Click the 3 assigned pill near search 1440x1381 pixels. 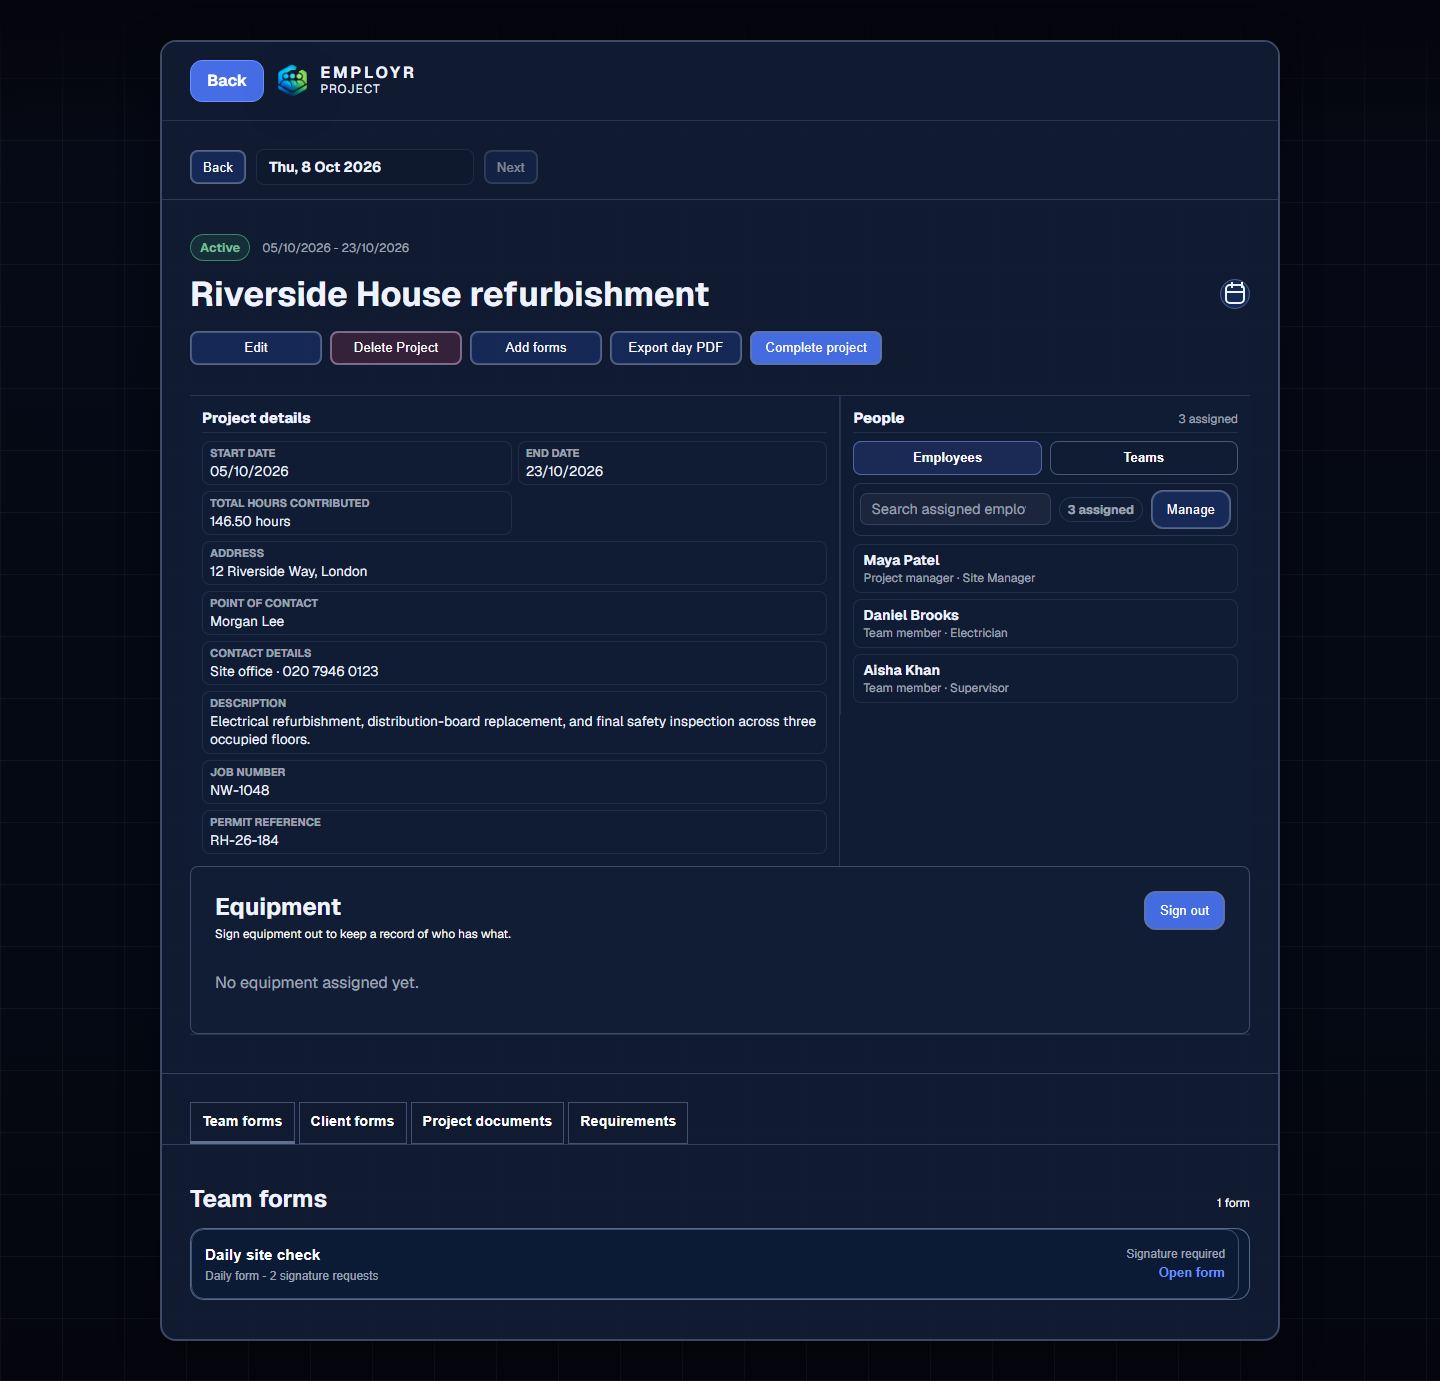point(1100,510)
